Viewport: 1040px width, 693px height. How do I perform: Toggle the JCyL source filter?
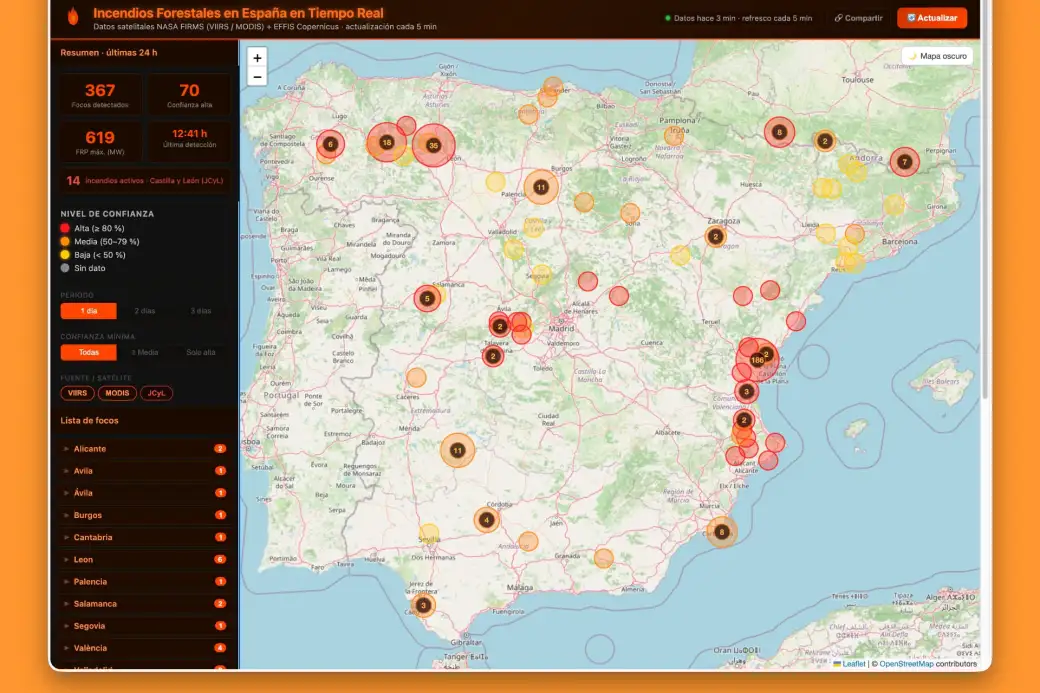[x=157, y=393]
